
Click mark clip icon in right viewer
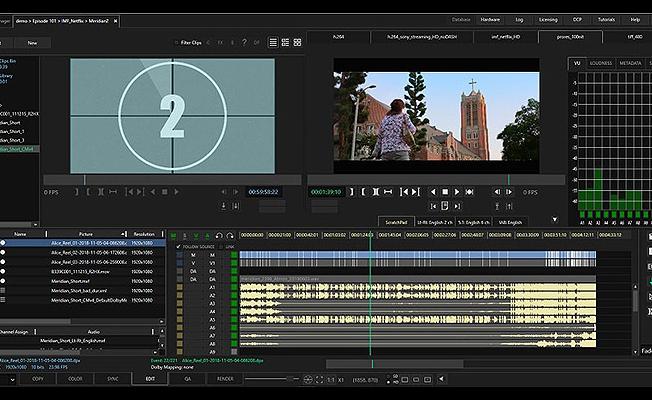coord(375,192)
